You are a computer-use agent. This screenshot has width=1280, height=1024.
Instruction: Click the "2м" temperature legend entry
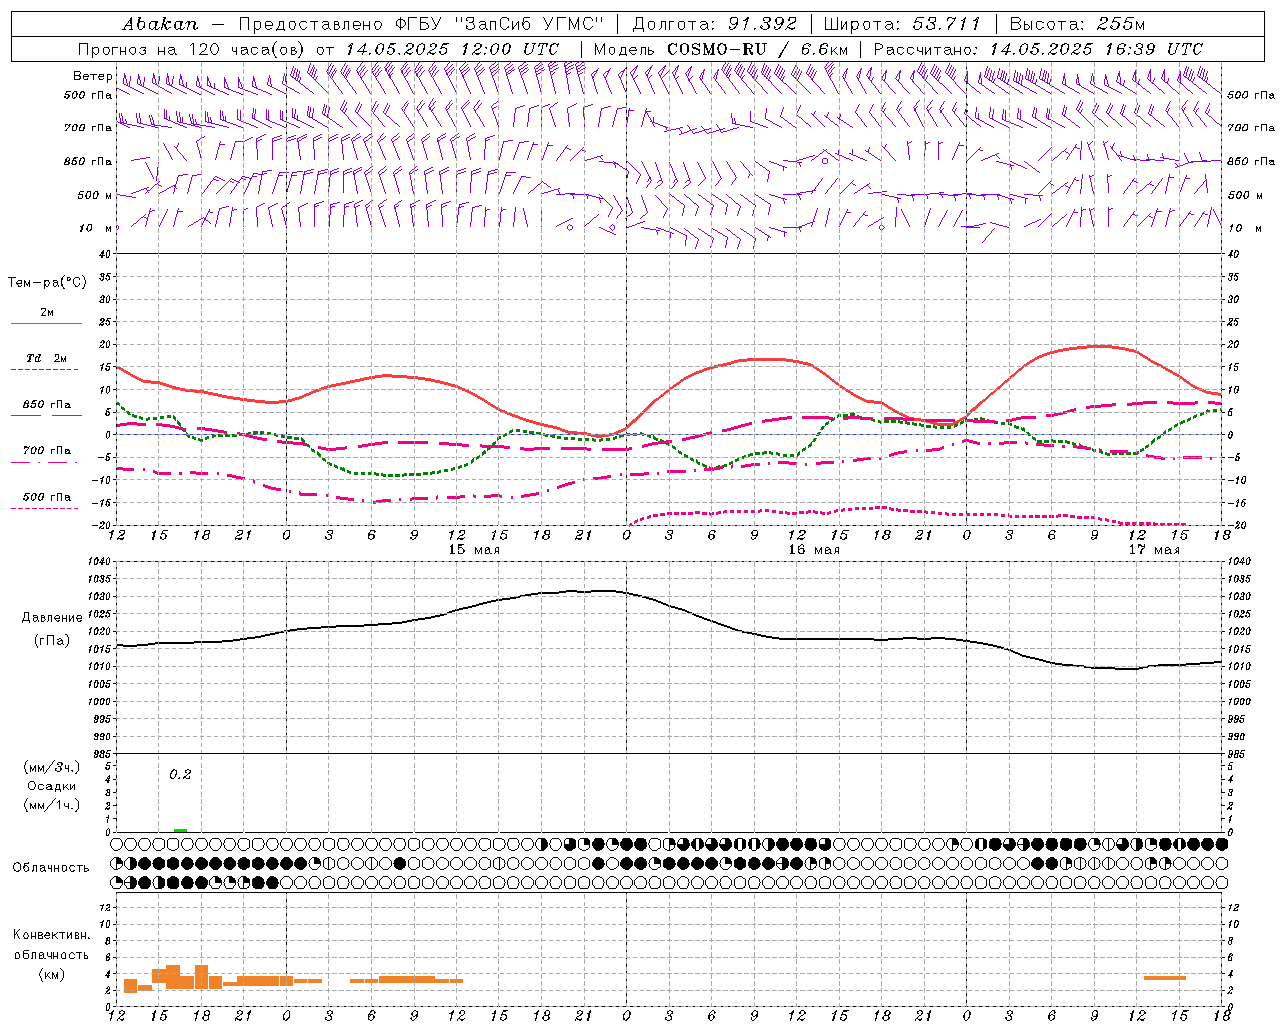click(47, 313)
